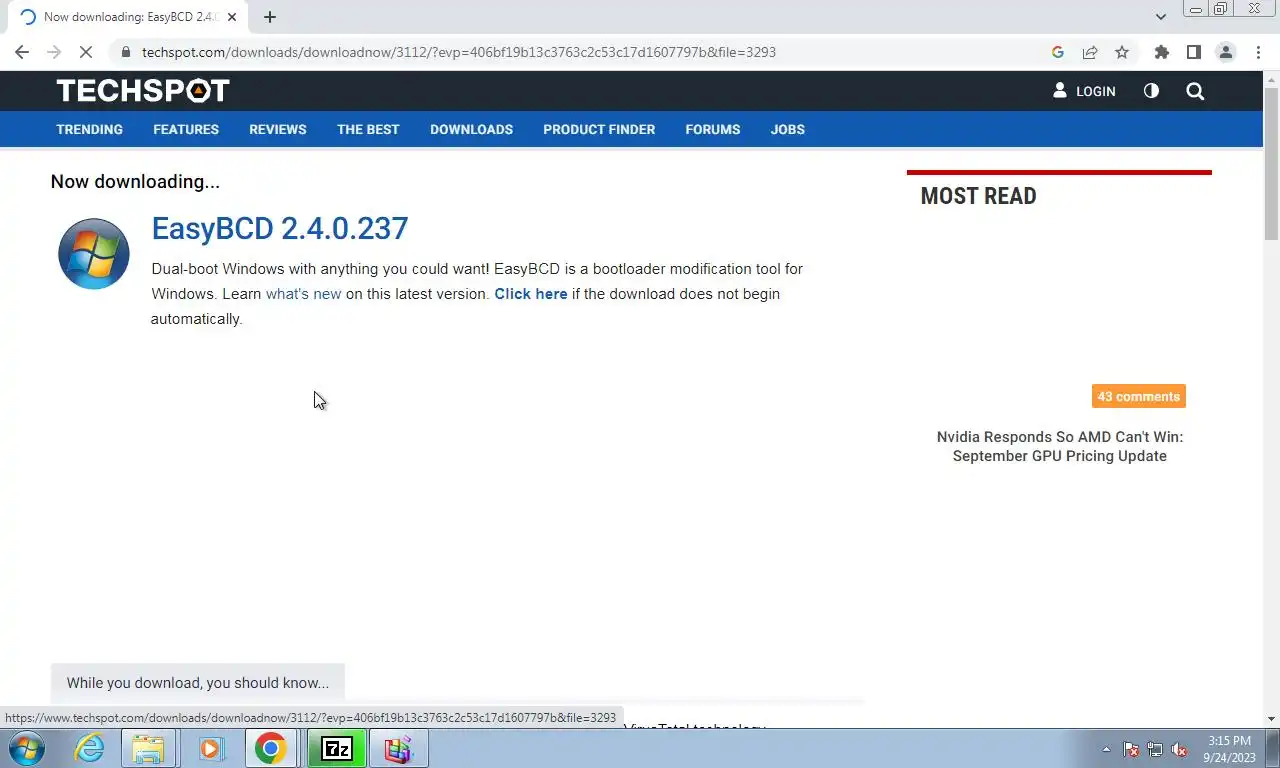This screenshot has height=768, width=1280.
Task: Open the DOWNLOADS menu item
Action: [x=471, y=129]
